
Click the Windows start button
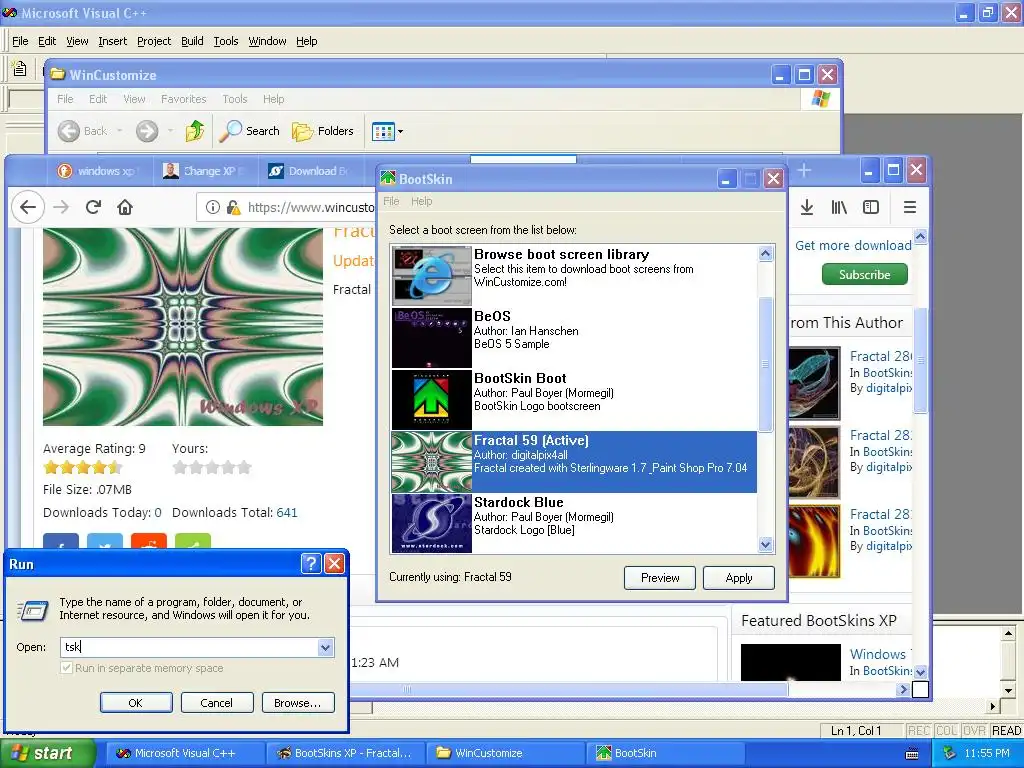[48, 754]
